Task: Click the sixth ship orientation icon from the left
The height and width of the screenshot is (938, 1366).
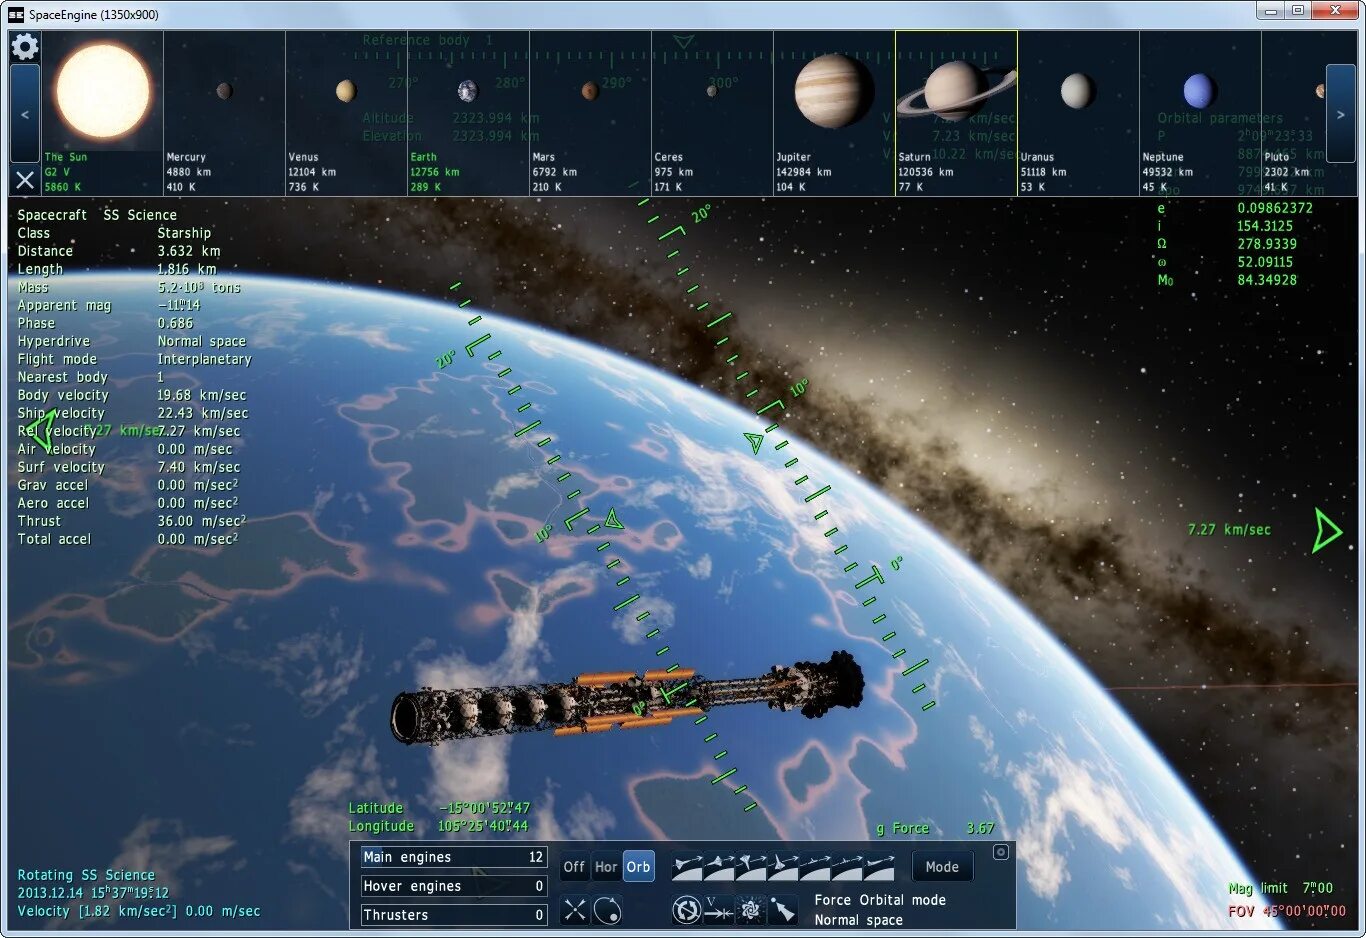Action: [x=848, y=866]
